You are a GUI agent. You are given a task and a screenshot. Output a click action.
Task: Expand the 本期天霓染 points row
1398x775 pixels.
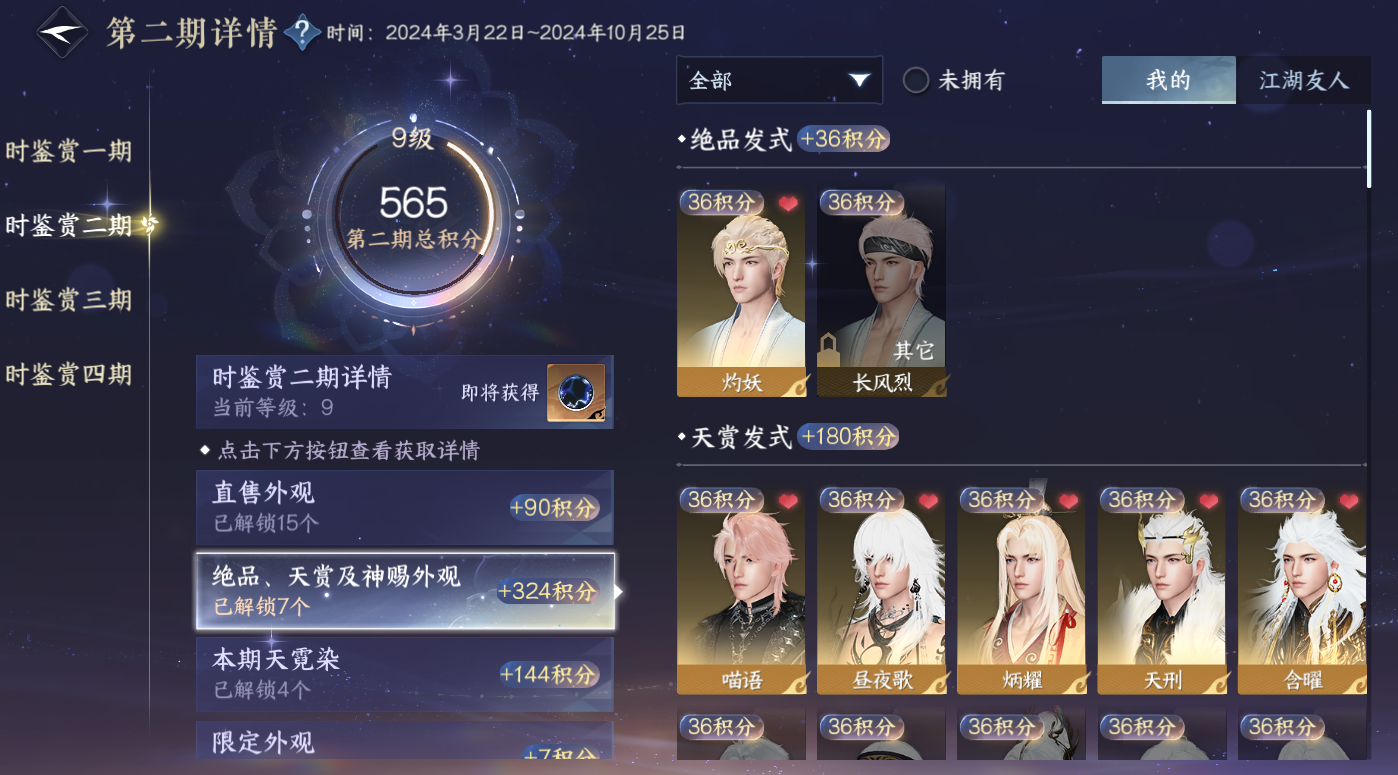tap(405, 674)
